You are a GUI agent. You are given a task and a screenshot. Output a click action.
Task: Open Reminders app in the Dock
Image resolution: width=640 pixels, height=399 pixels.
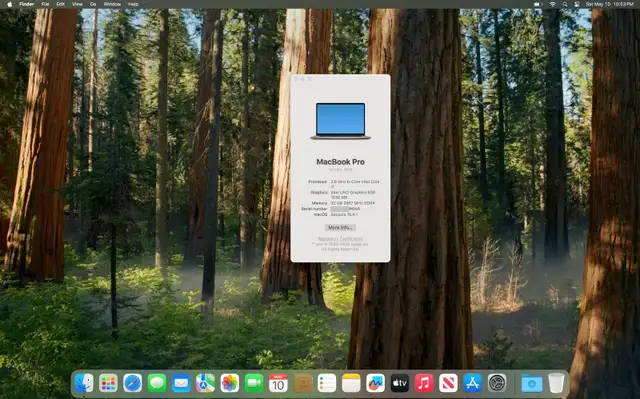coord(327,383)
